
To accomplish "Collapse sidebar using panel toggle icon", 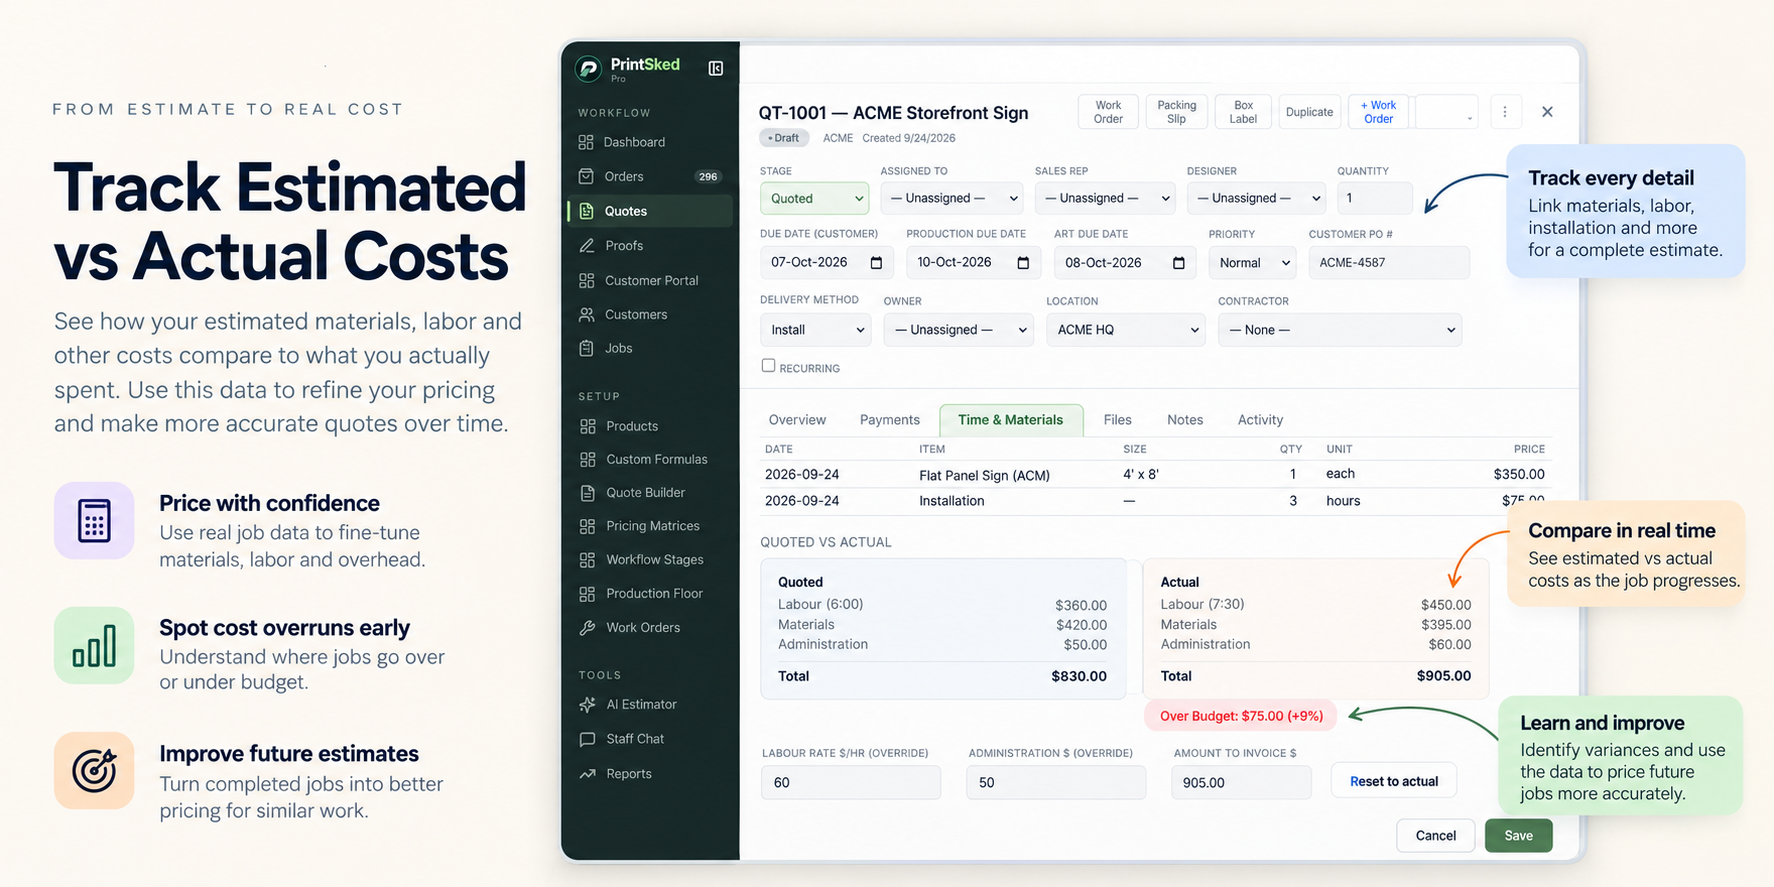I will [716, 68].
